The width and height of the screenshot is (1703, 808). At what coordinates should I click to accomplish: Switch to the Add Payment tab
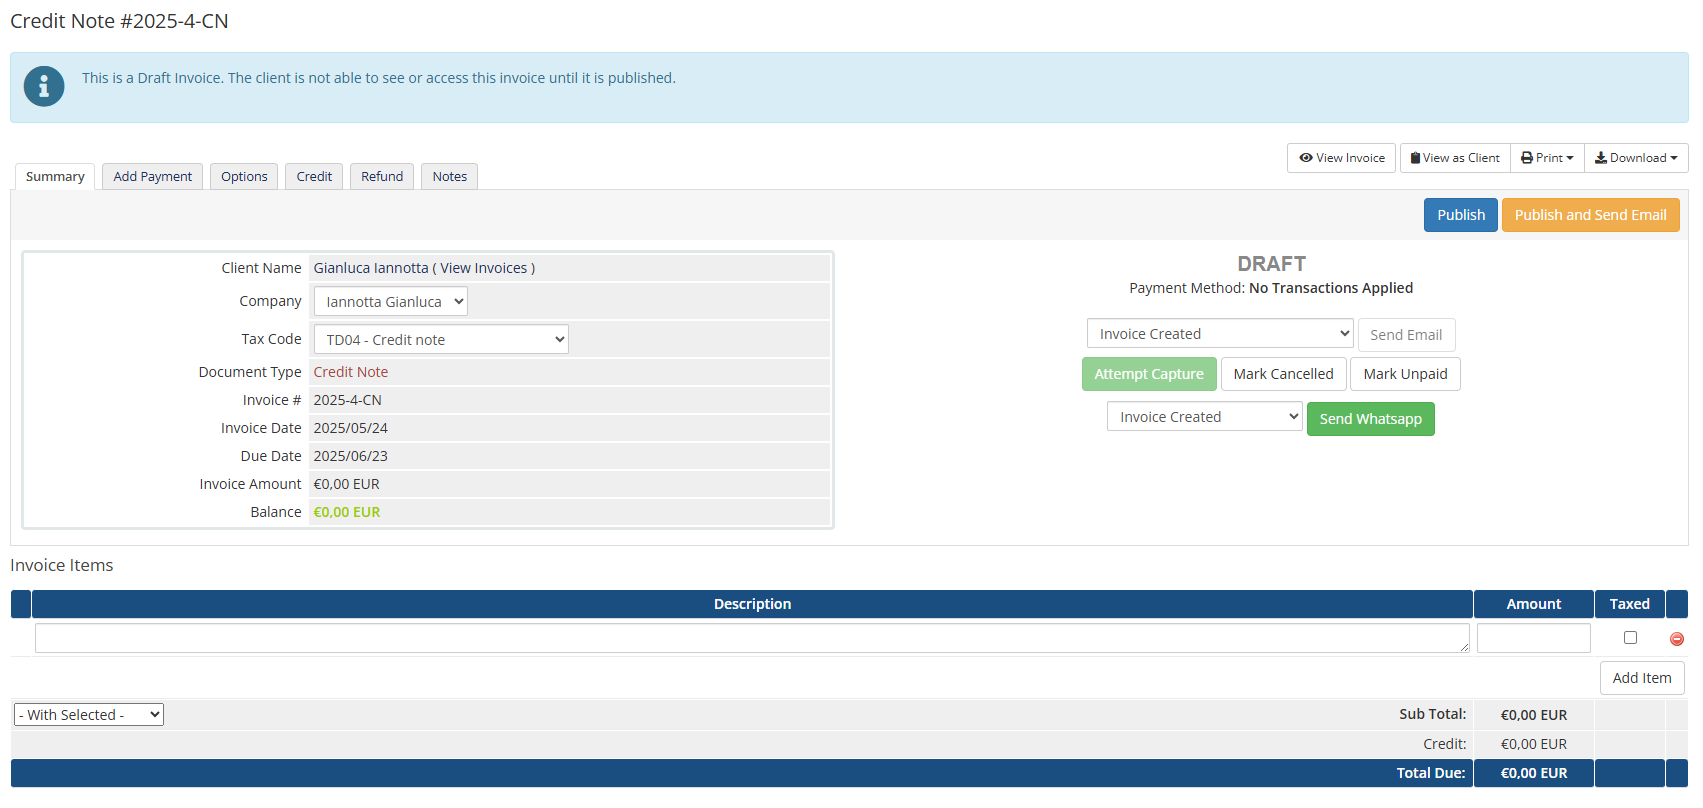(x=152, y=177)
